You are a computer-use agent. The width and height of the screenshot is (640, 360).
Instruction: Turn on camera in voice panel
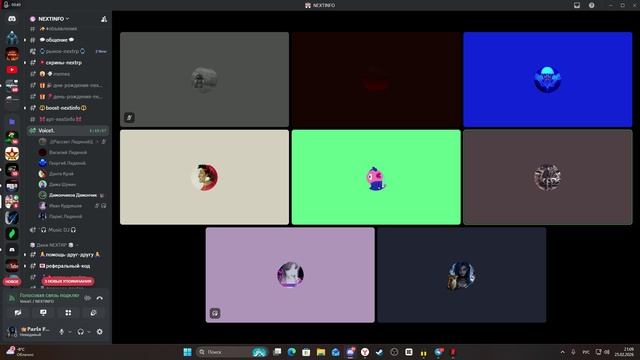(x=18, y=313)
